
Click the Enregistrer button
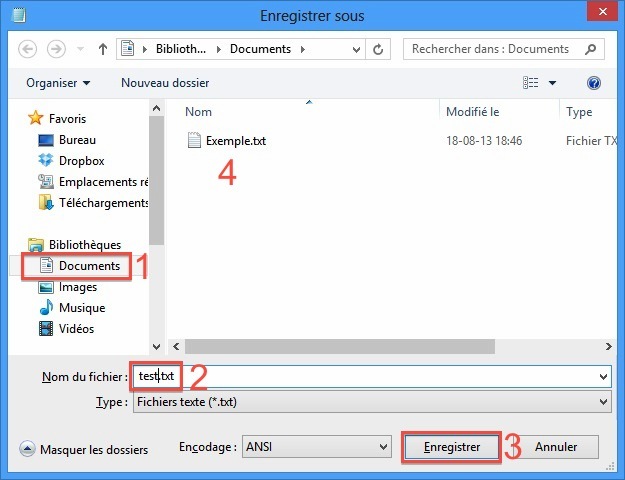(451, 447)
